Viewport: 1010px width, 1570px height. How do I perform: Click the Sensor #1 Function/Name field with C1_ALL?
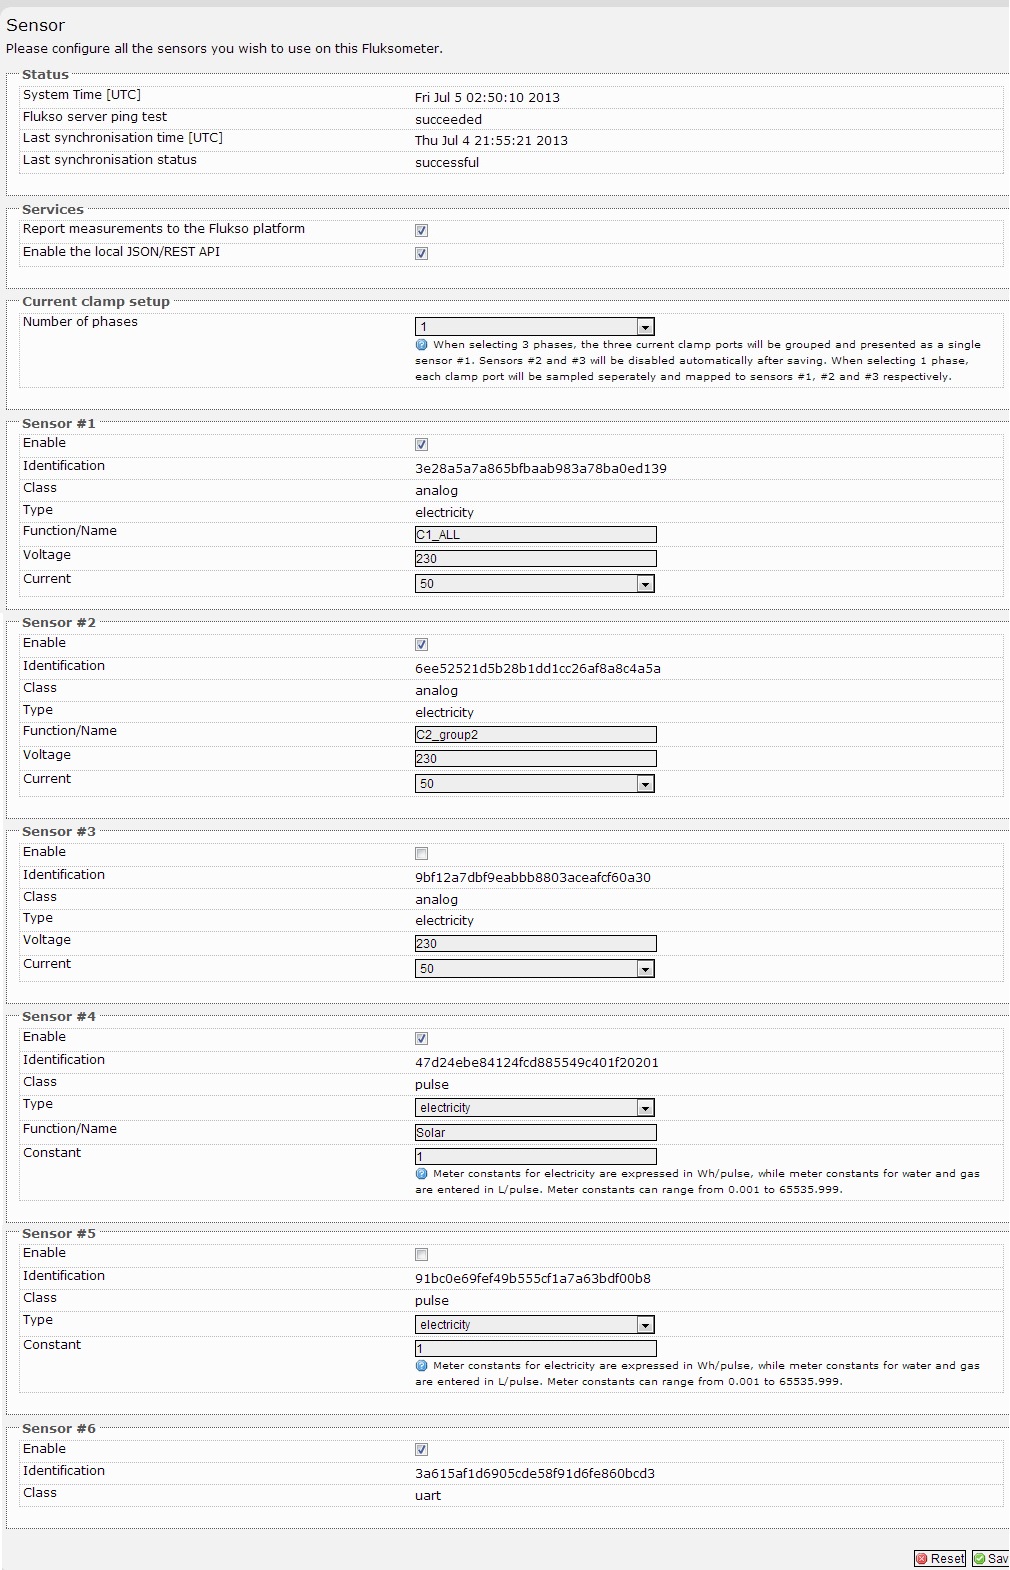point(535,535)
